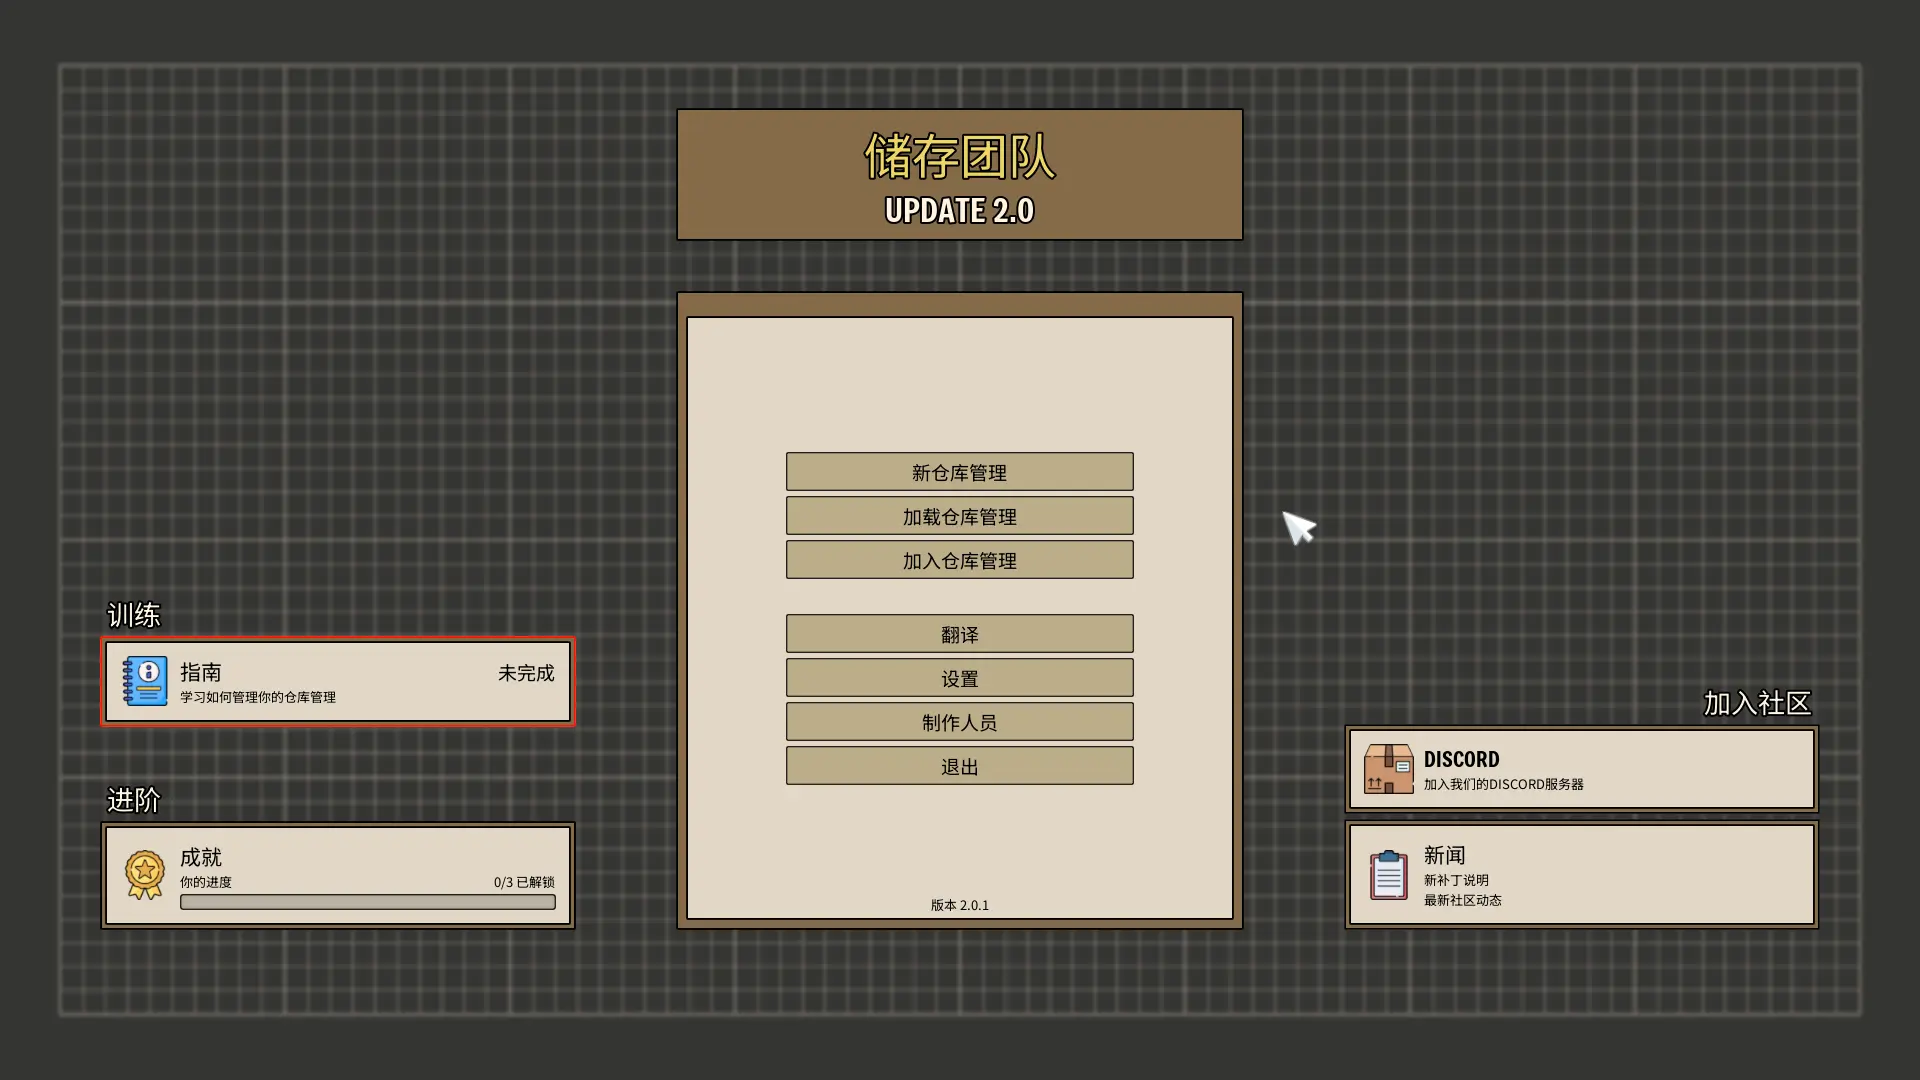
Task: Click the 学习如何管理你的仓库管理 description
Action: [258, 697]
